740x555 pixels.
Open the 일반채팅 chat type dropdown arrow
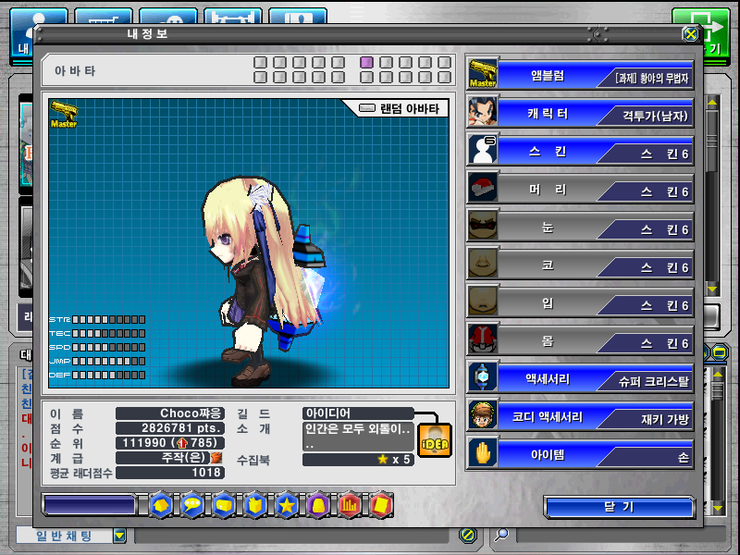coord(120,536)
